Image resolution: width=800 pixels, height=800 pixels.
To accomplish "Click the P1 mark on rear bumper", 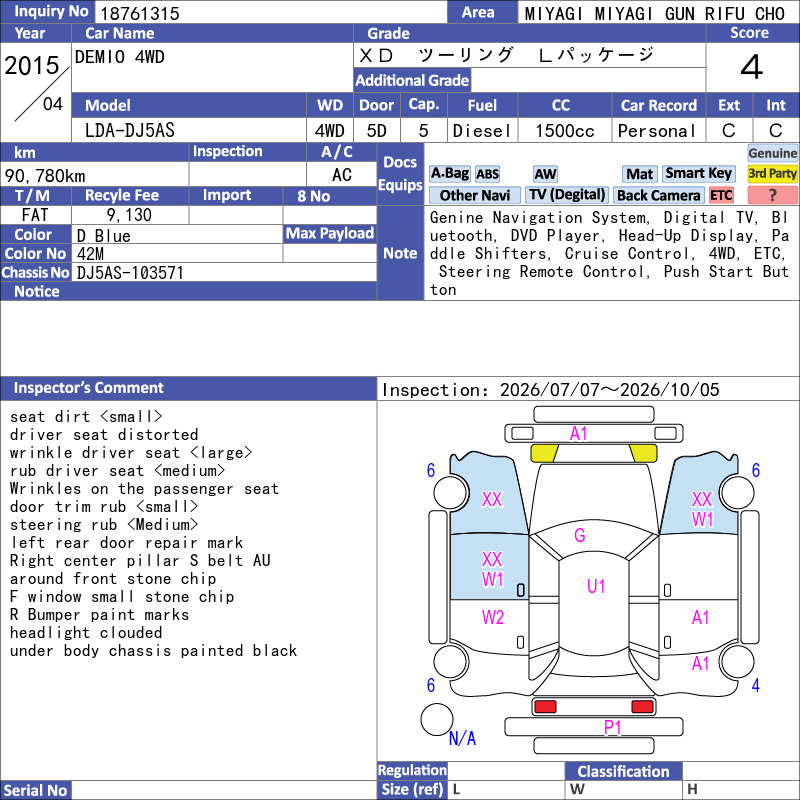I will coord(612,727).
